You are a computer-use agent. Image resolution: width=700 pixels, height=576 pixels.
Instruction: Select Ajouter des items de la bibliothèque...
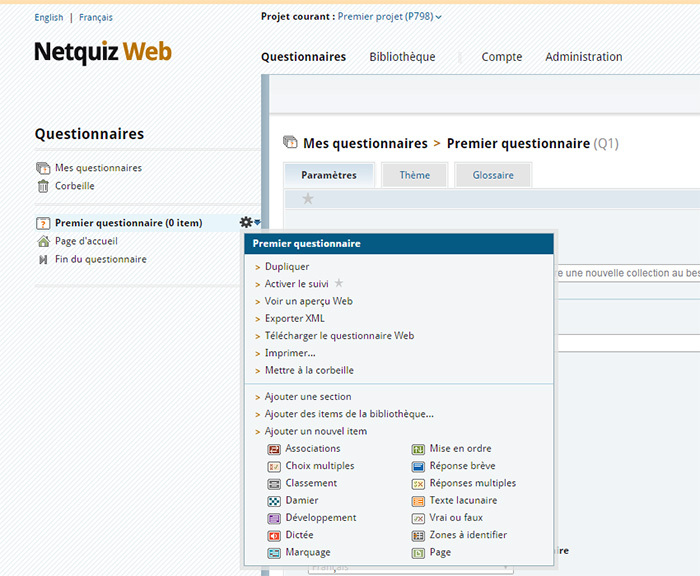[x=349, y=414]
